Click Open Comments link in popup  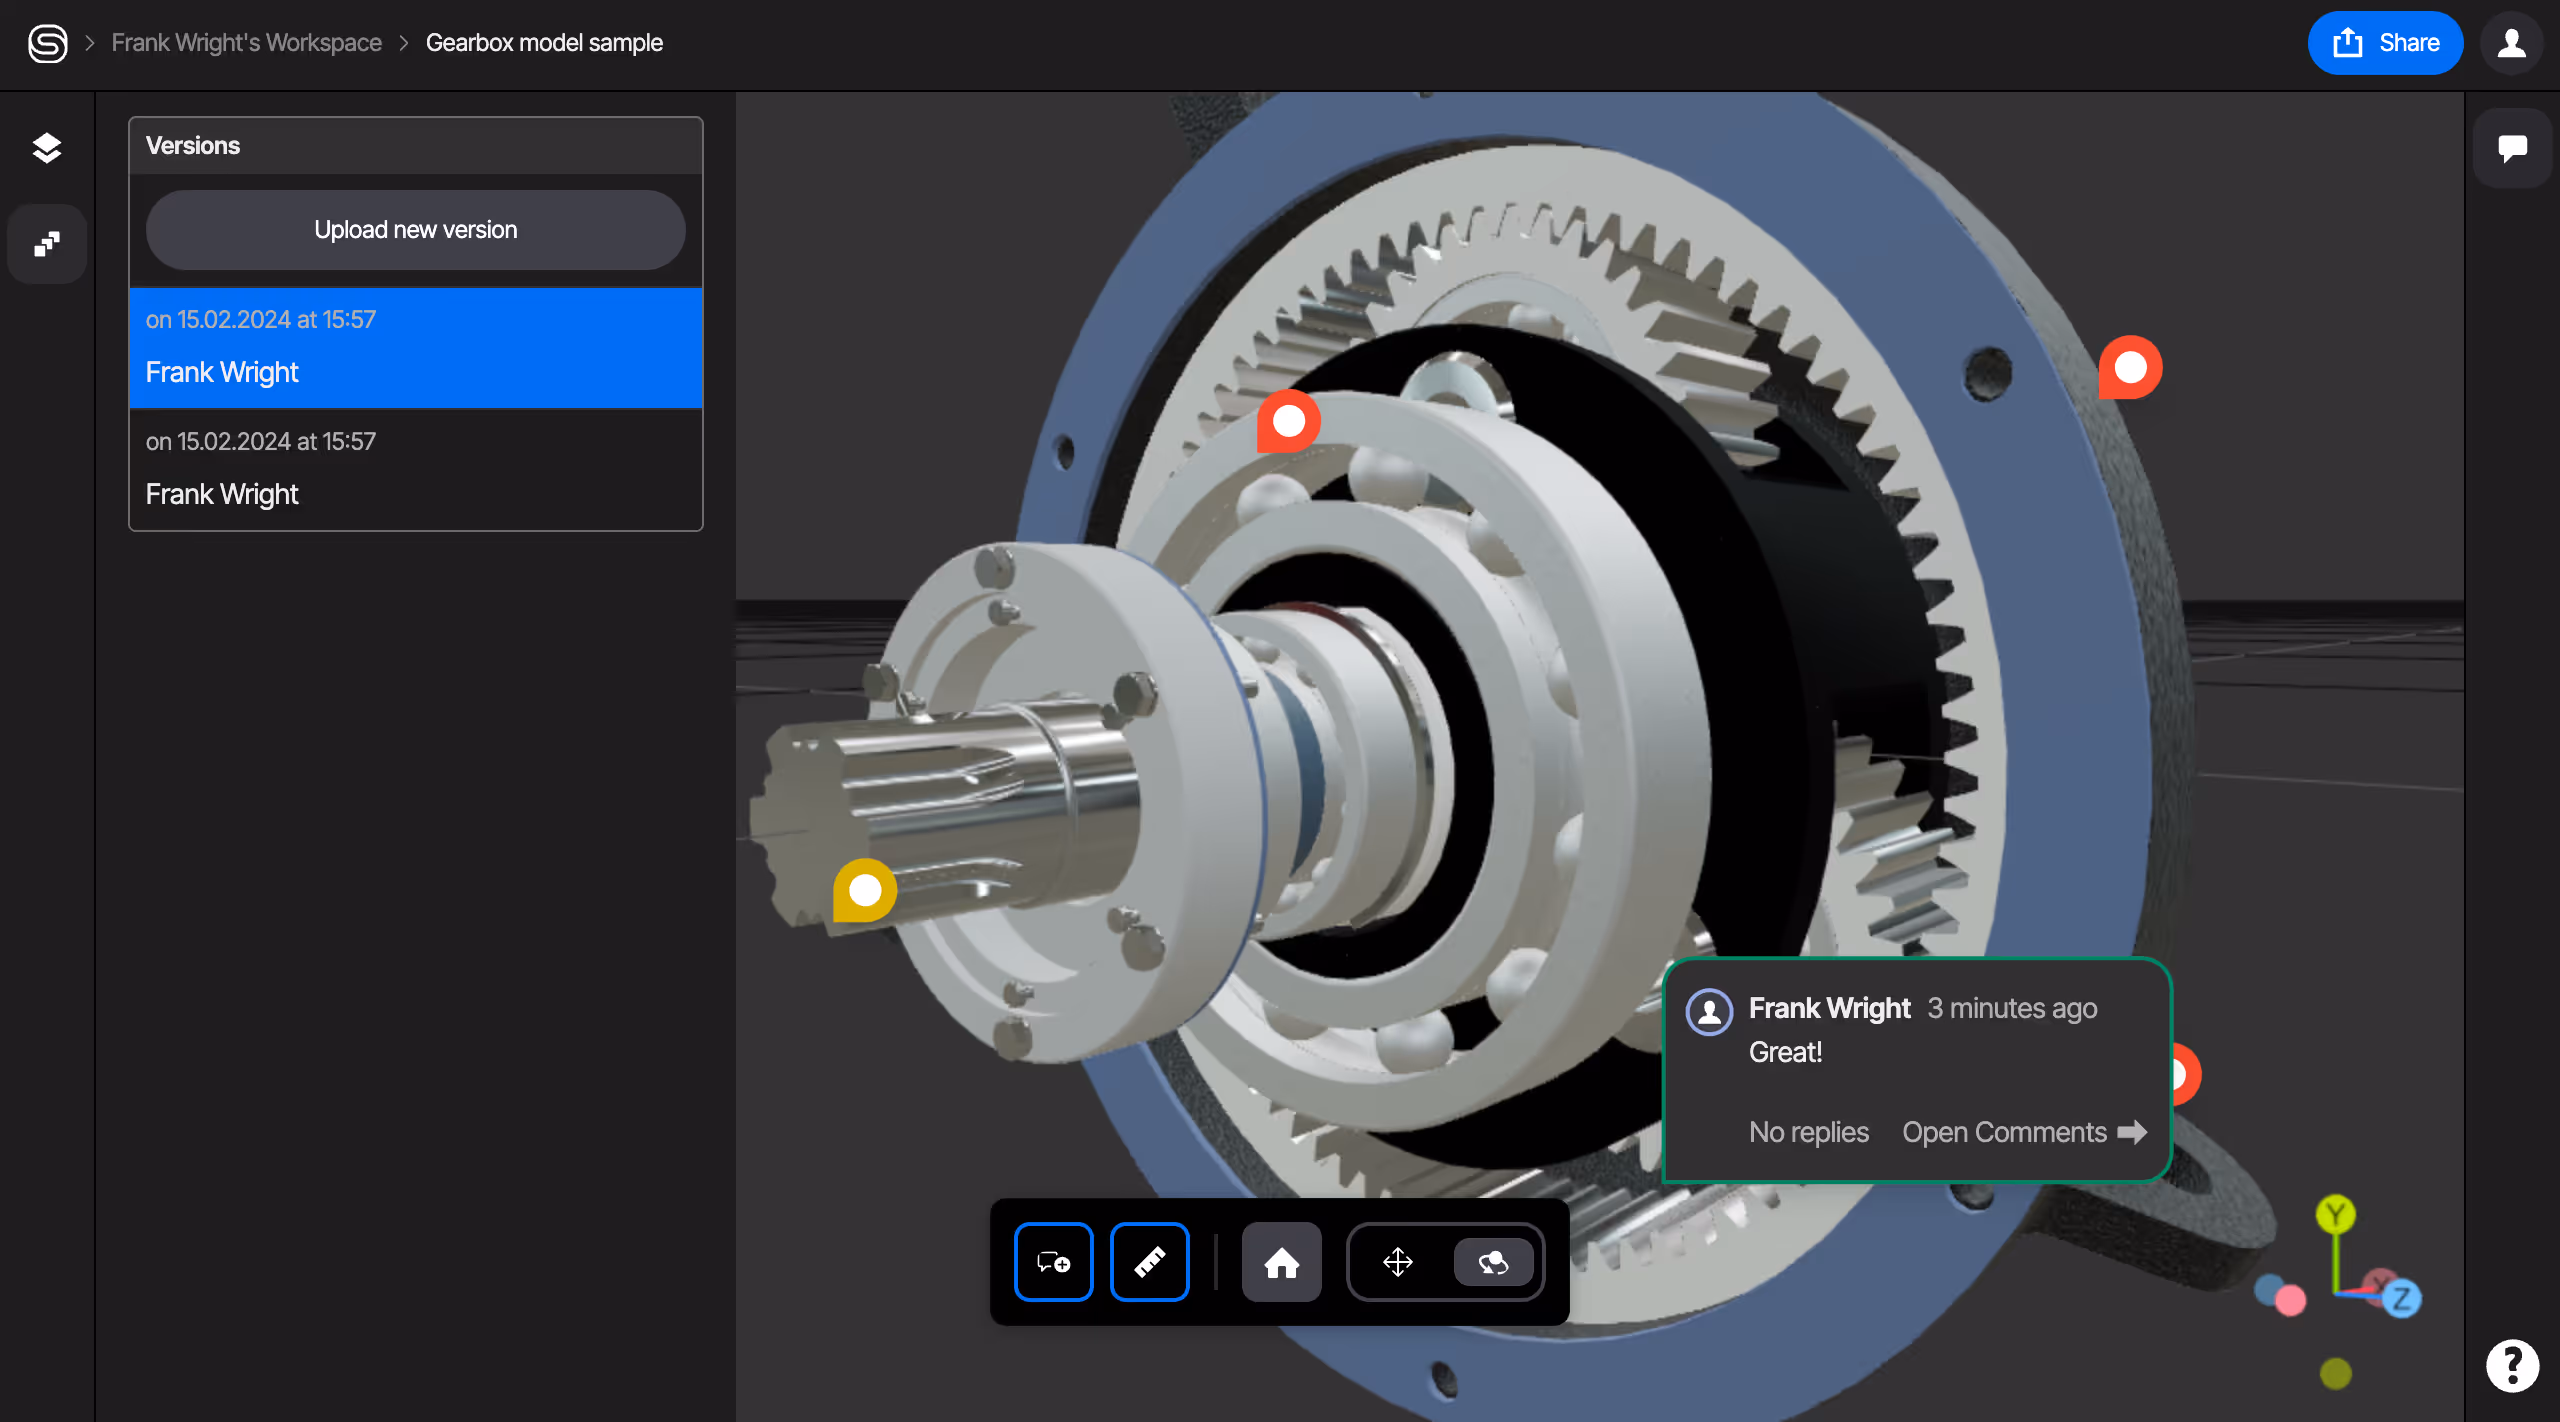[2025, 1132]
